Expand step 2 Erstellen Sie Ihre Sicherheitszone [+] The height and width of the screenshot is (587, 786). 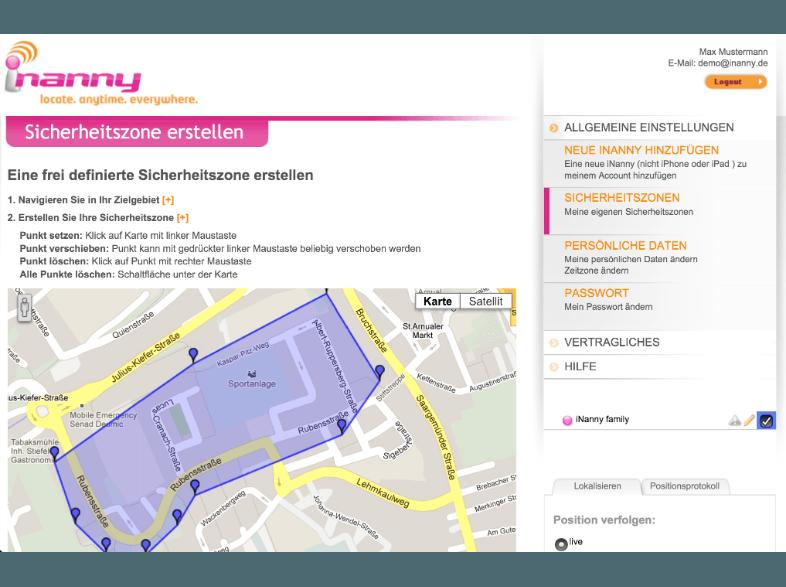182,218
